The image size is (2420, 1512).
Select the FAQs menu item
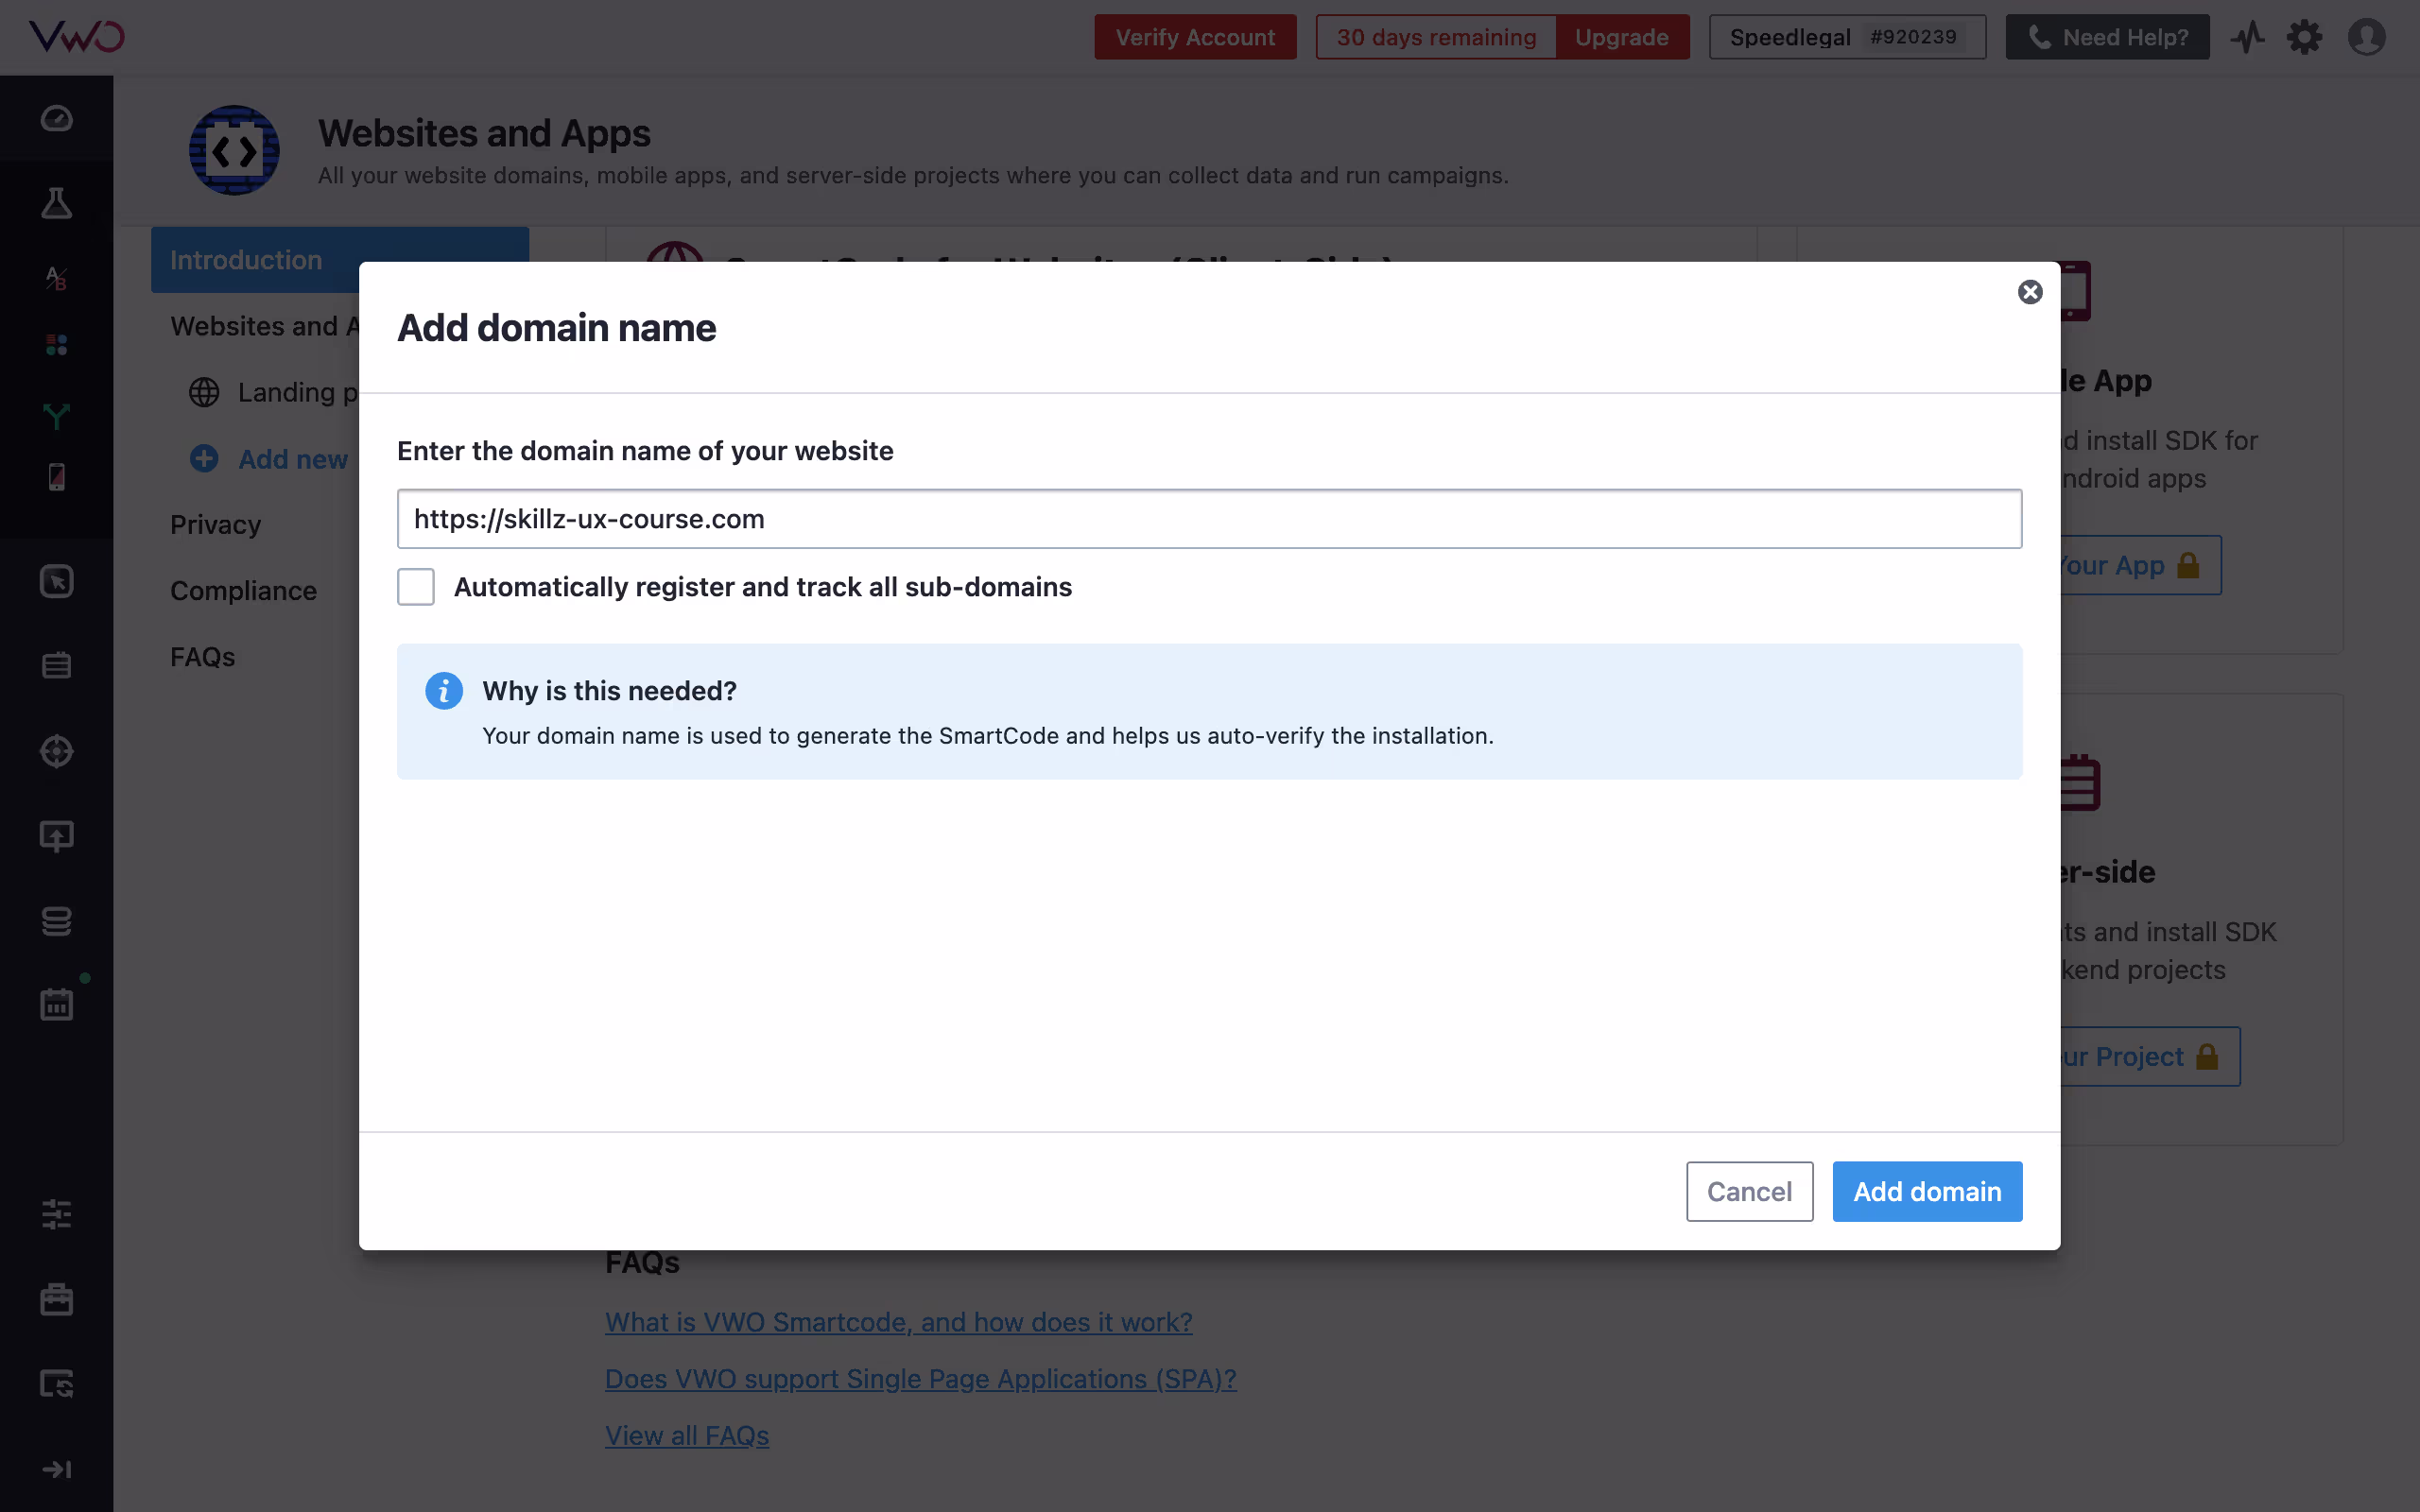(202, 657)
